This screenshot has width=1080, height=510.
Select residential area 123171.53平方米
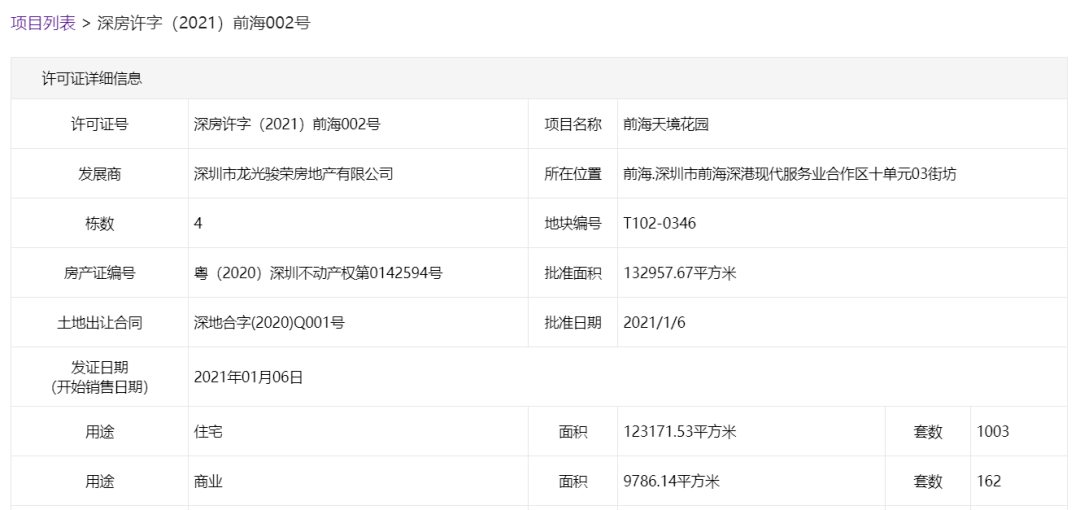pos(679,432)
